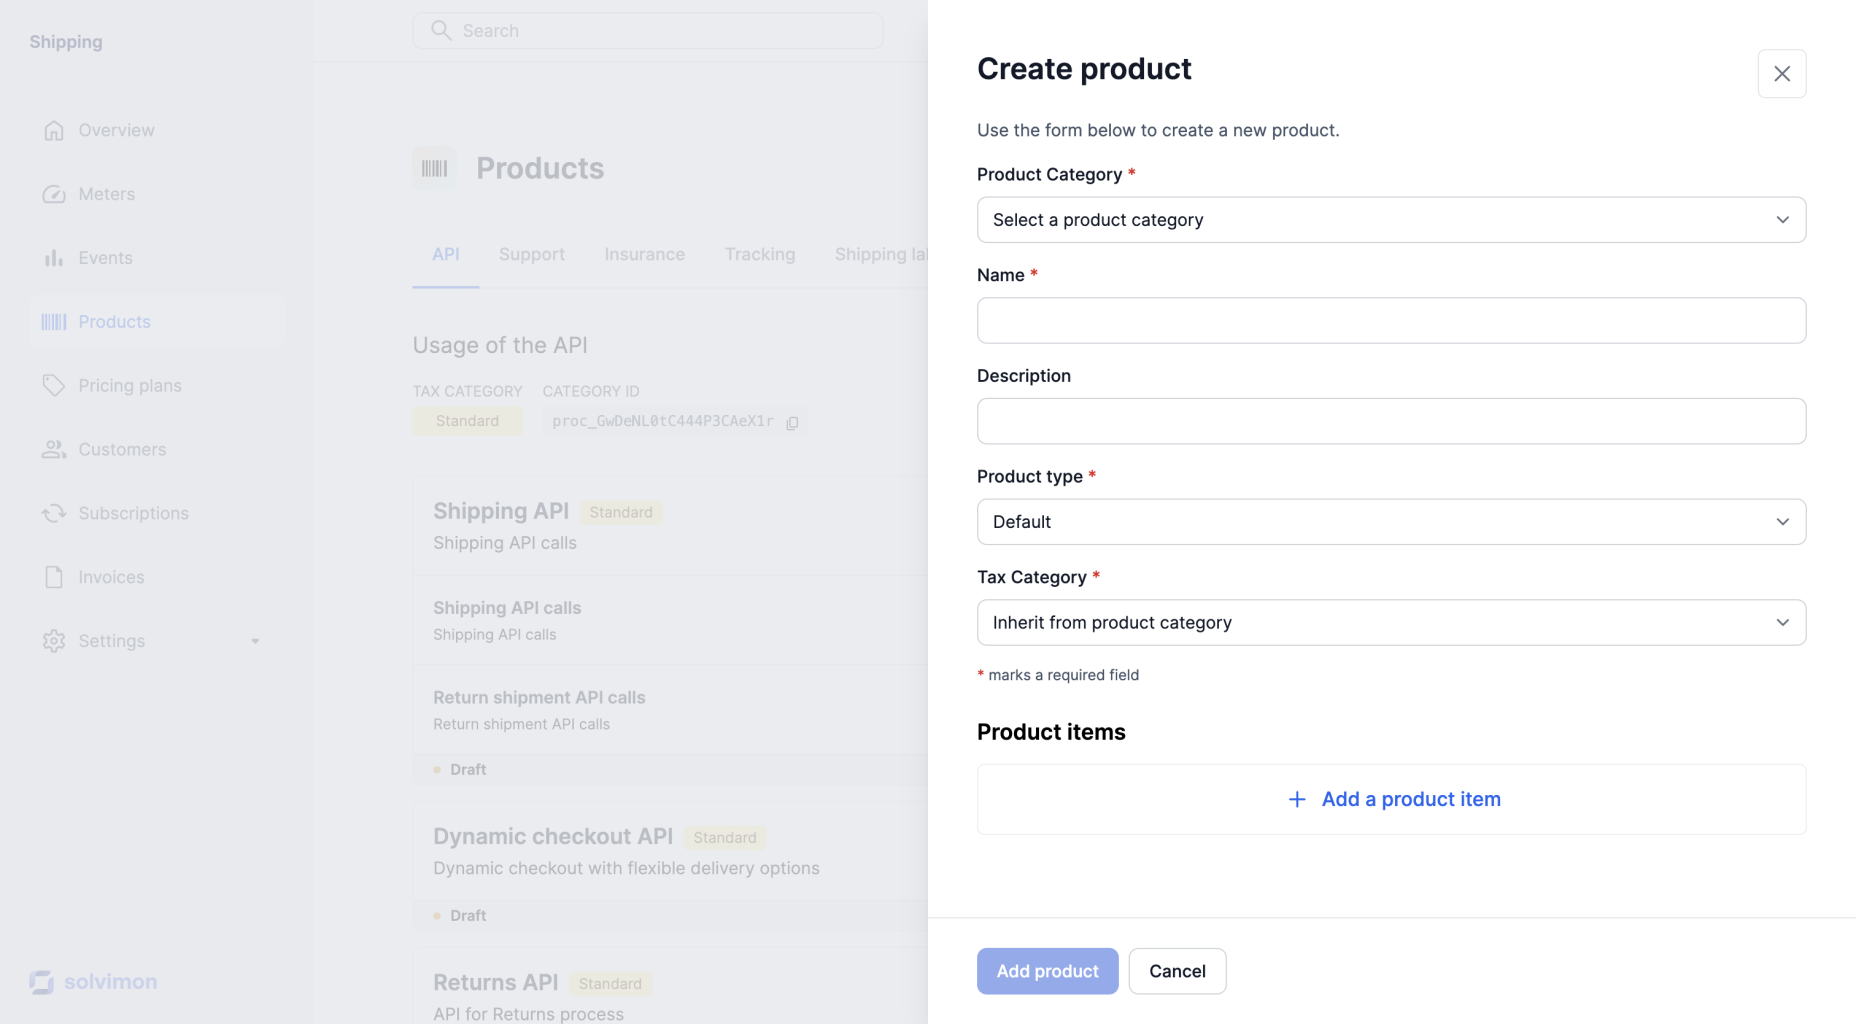This screenshot has height=1024, width=1856.
Task: Open the Tax Category dropdown
Action: [x=1390, y=623]
